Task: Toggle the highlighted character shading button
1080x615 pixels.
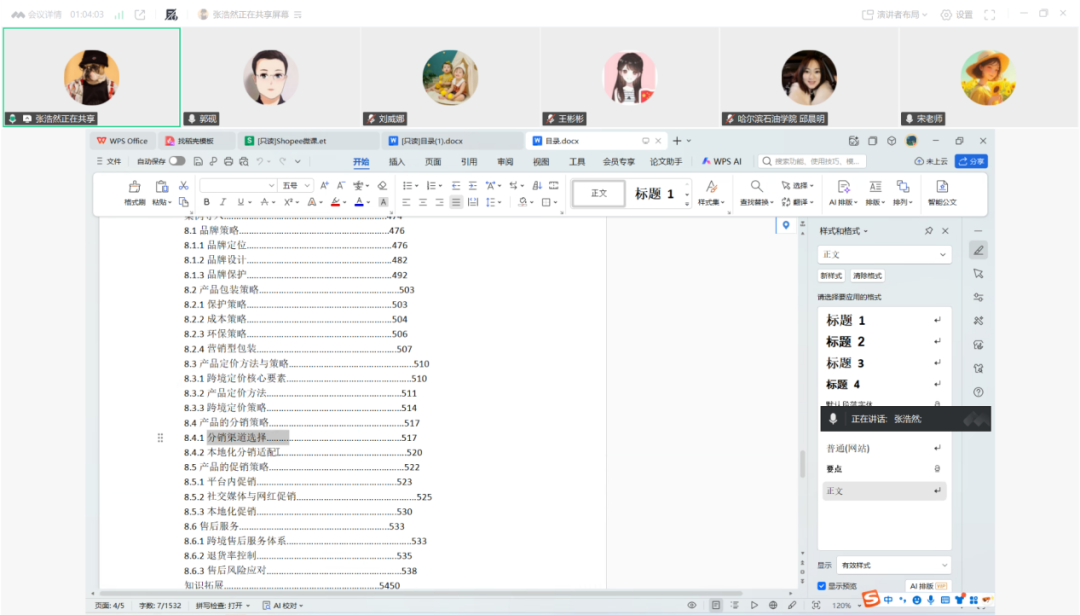Action: [383, 202]
